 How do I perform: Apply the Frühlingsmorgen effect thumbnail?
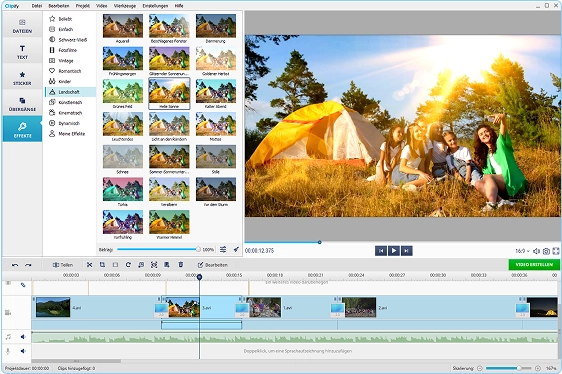click(x=123, y=58)
